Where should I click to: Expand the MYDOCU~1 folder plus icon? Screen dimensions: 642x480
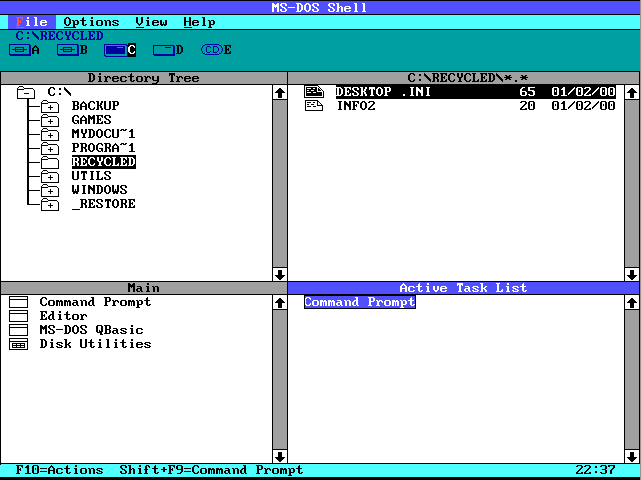[x=50, y=134]
